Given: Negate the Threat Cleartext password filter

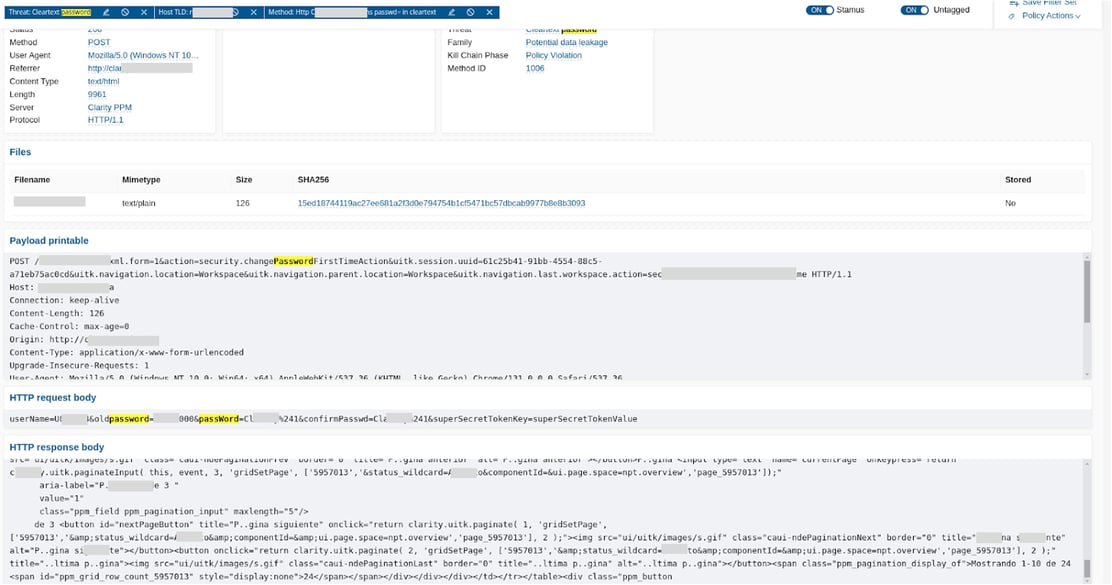Looking at the screenshot, I should 125,12.
